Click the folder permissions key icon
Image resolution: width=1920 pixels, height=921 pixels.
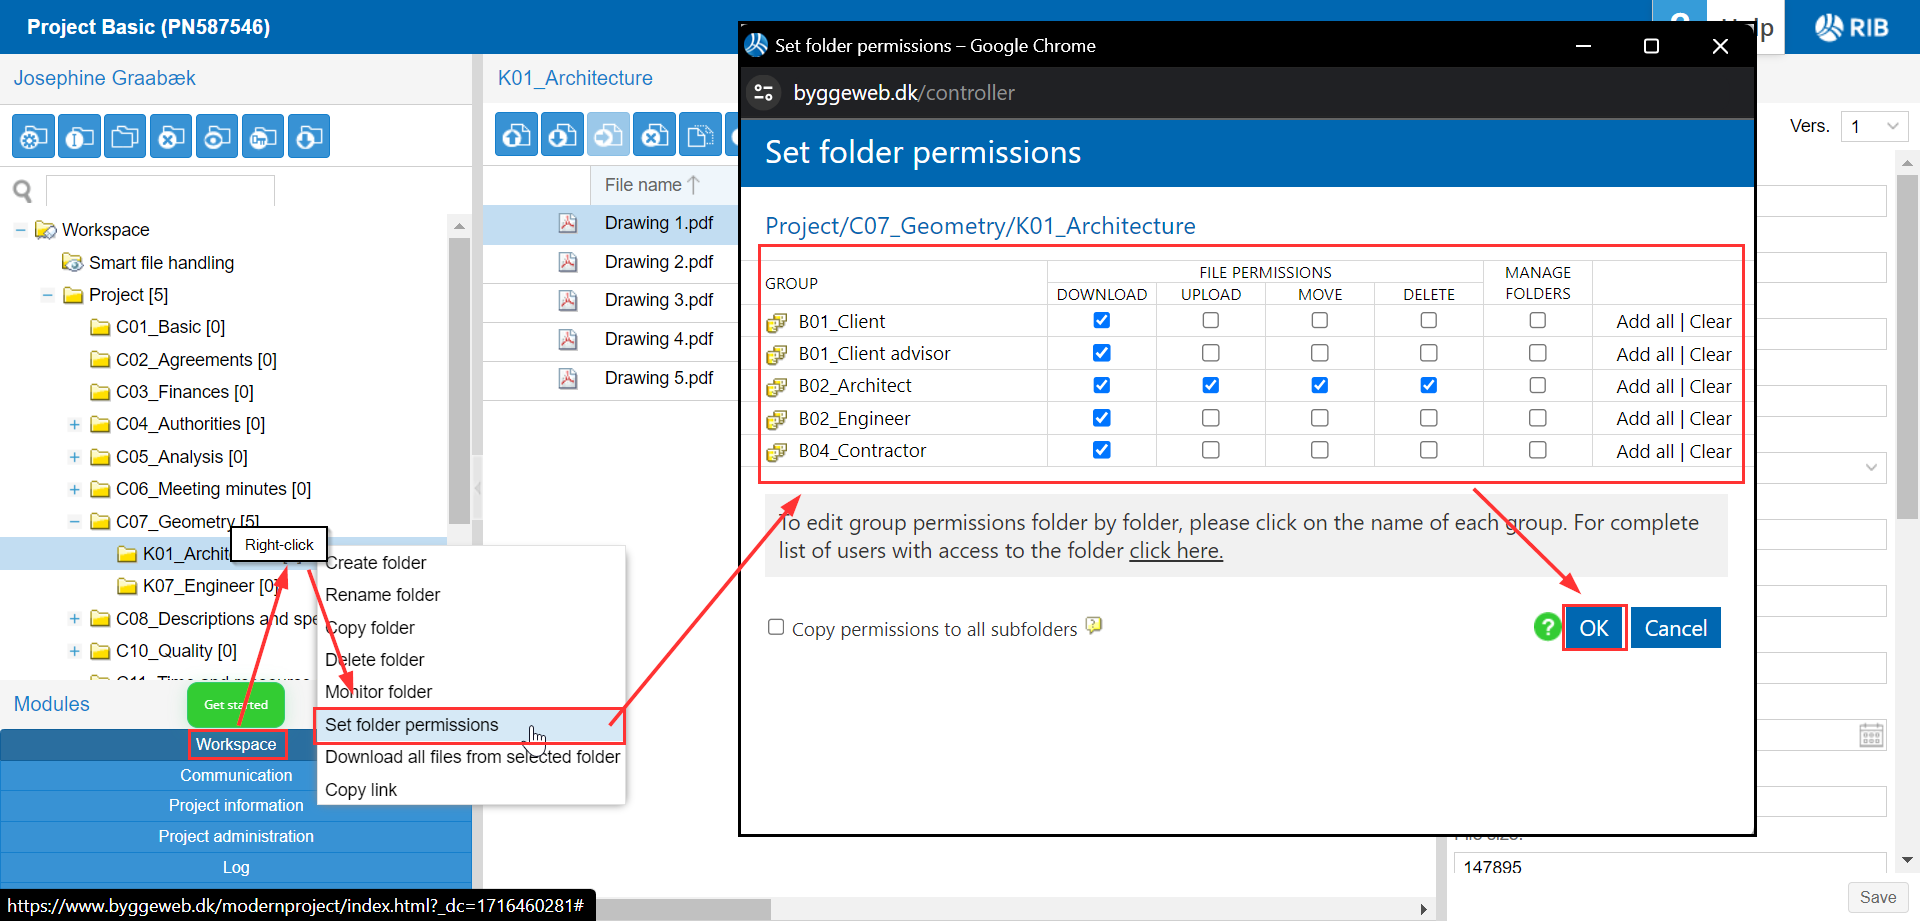263,137
